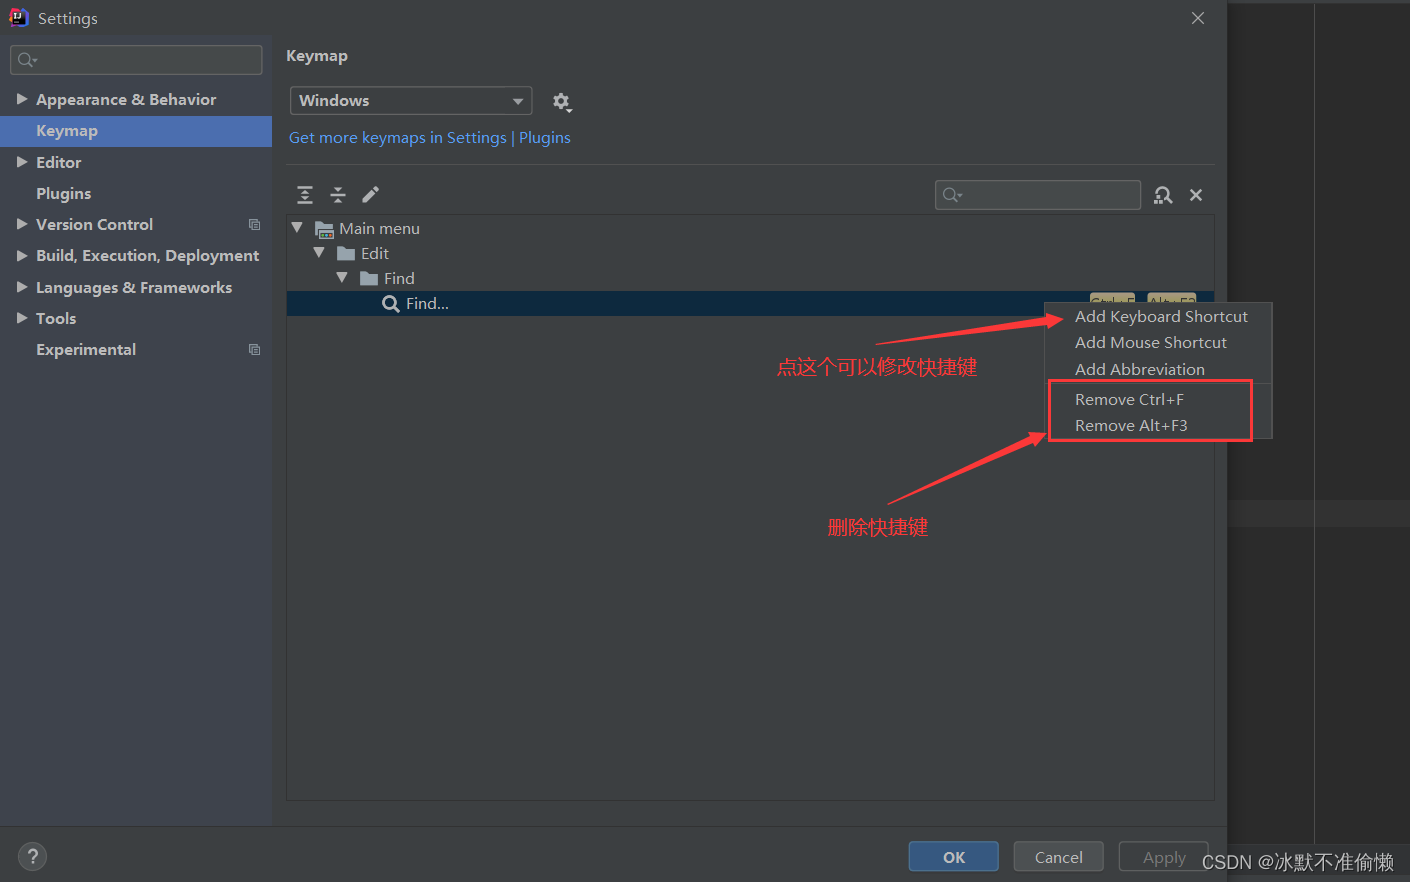Click the Tools label in sidebar

pyautogui.click(x=56, y=319)
